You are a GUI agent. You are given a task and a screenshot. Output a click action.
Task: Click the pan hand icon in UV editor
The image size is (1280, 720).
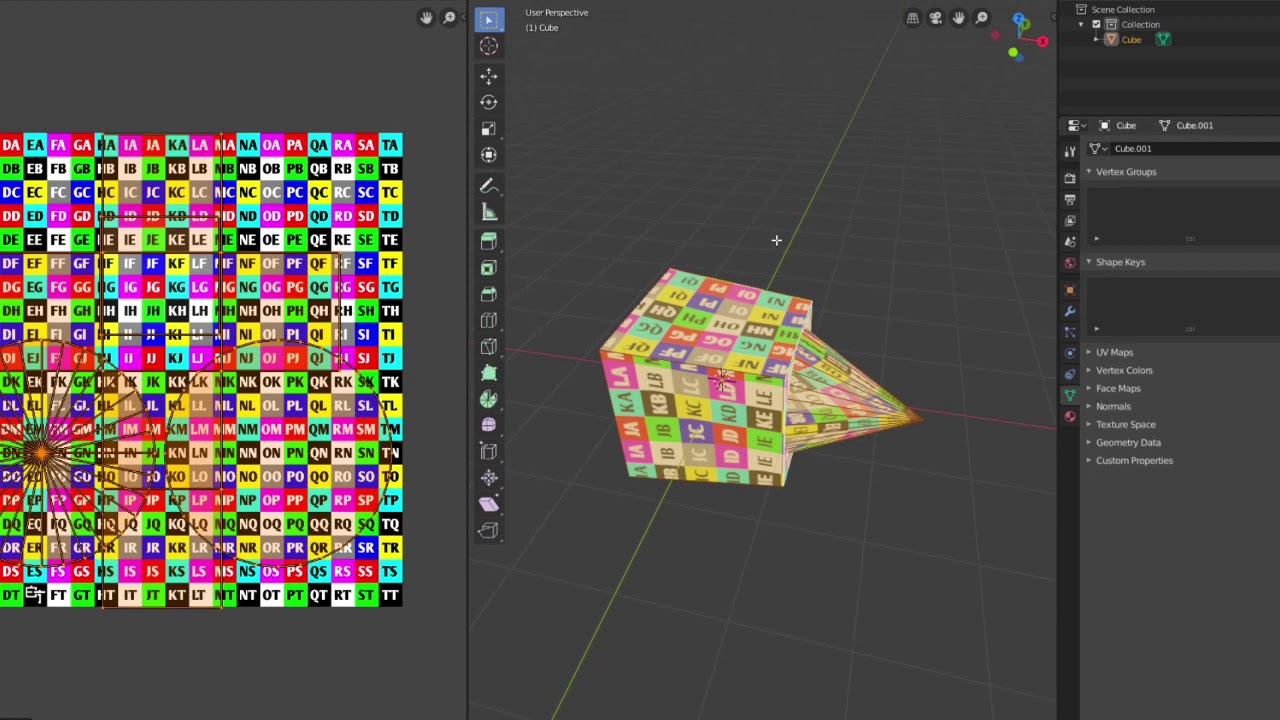427,18
